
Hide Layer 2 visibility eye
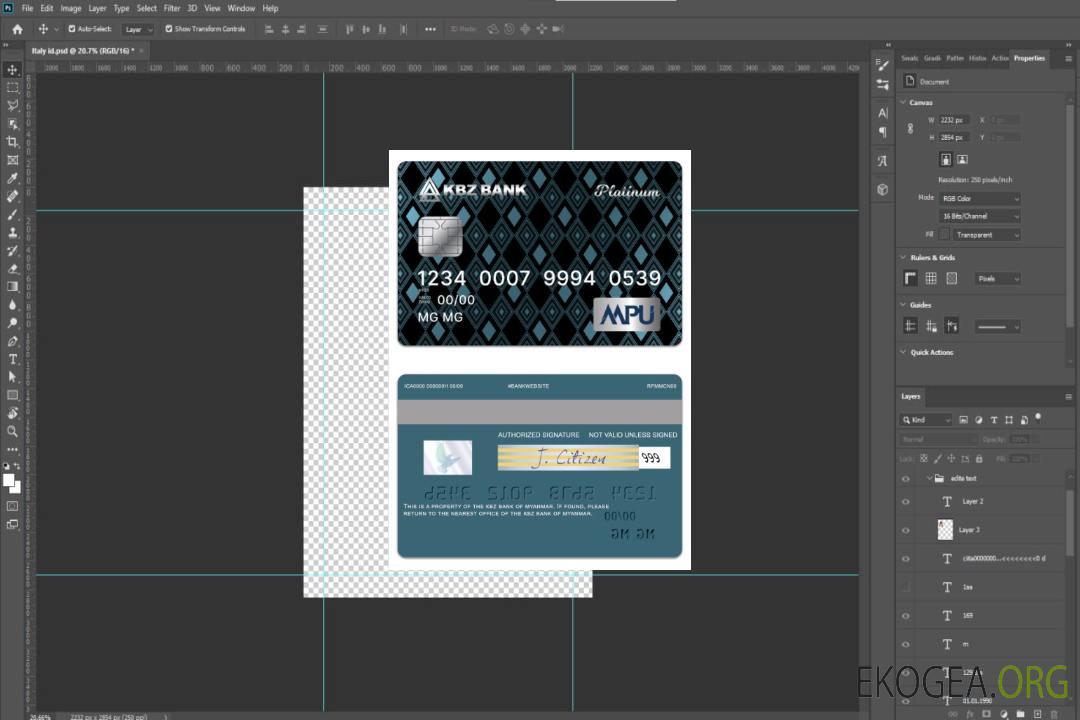click(x=906, y=502)
